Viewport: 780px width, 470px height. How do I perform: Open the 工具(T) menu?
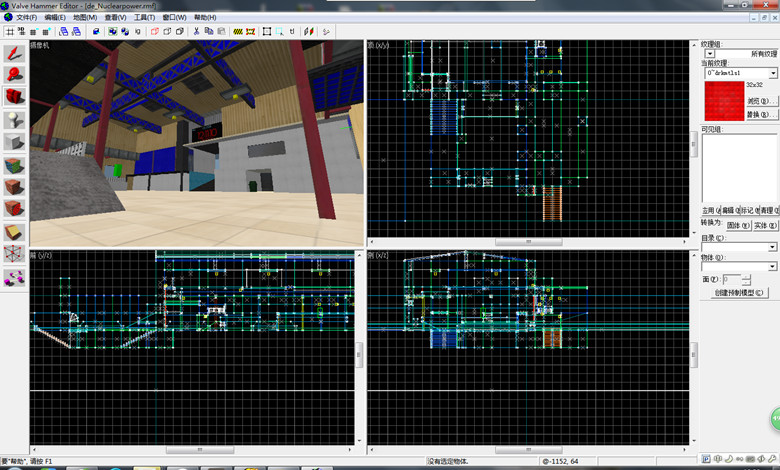pos(144,17)
